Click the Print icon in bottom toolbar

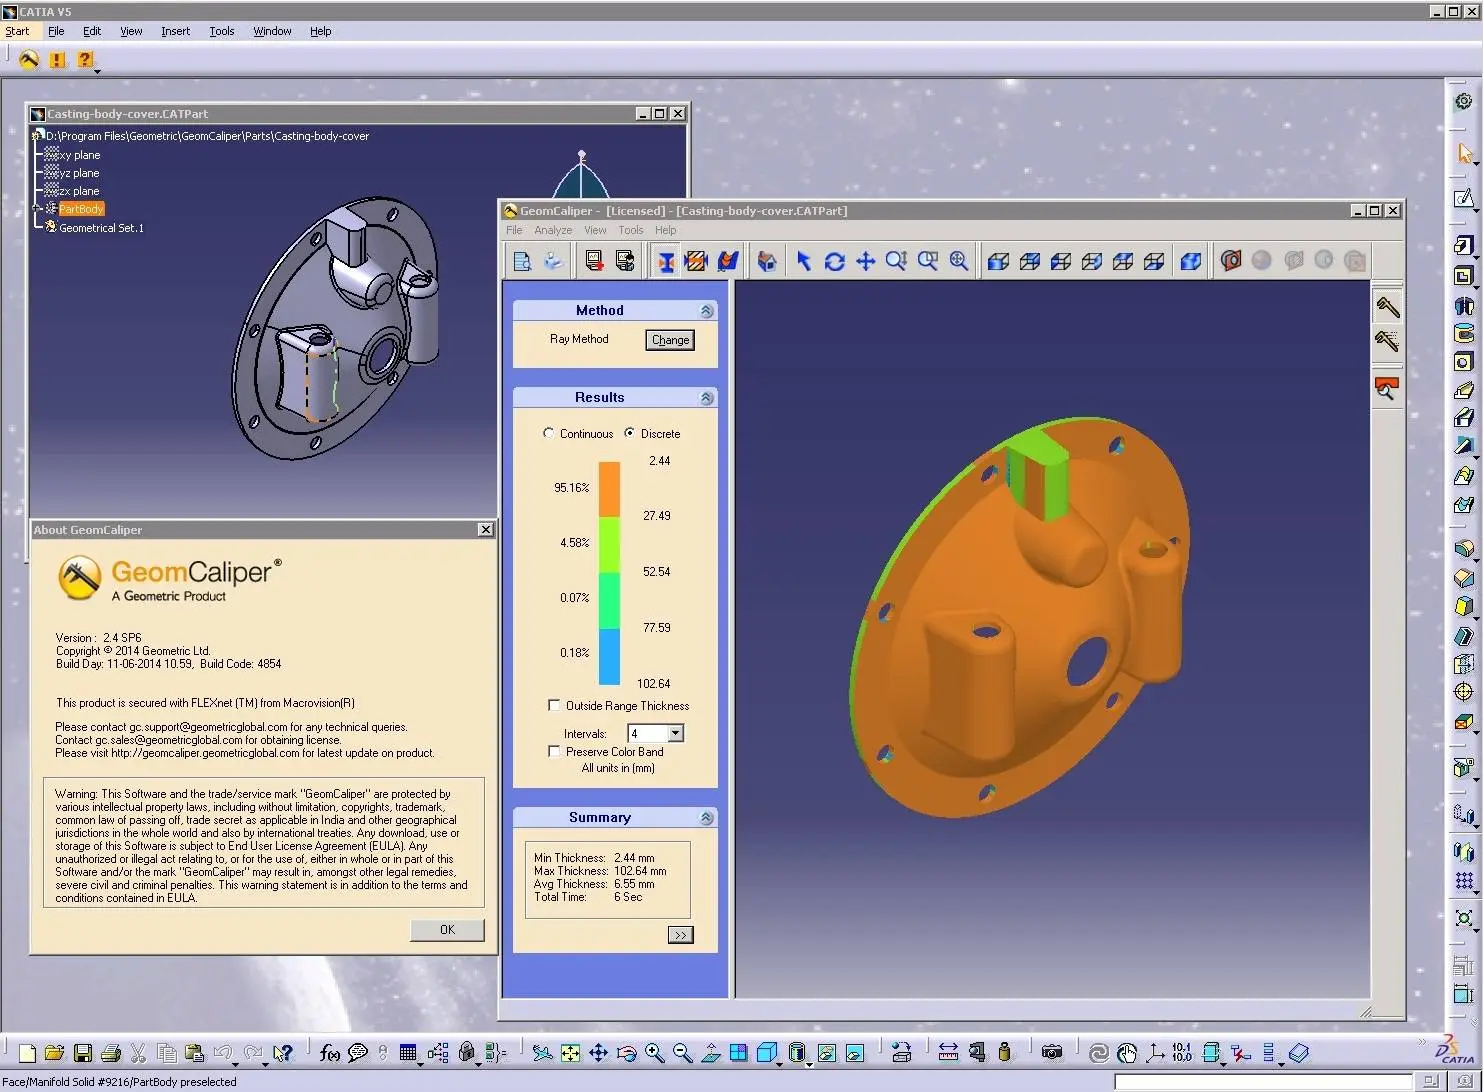111,1053
